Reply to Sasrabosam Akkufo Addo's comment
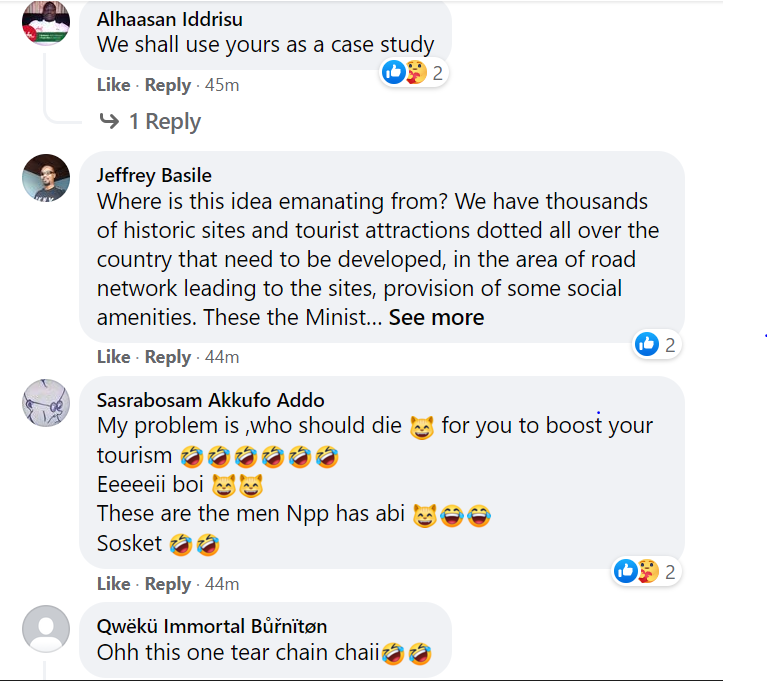Viewport: 767px width, 681px height. pyautogui.click(x=167, y=584)
